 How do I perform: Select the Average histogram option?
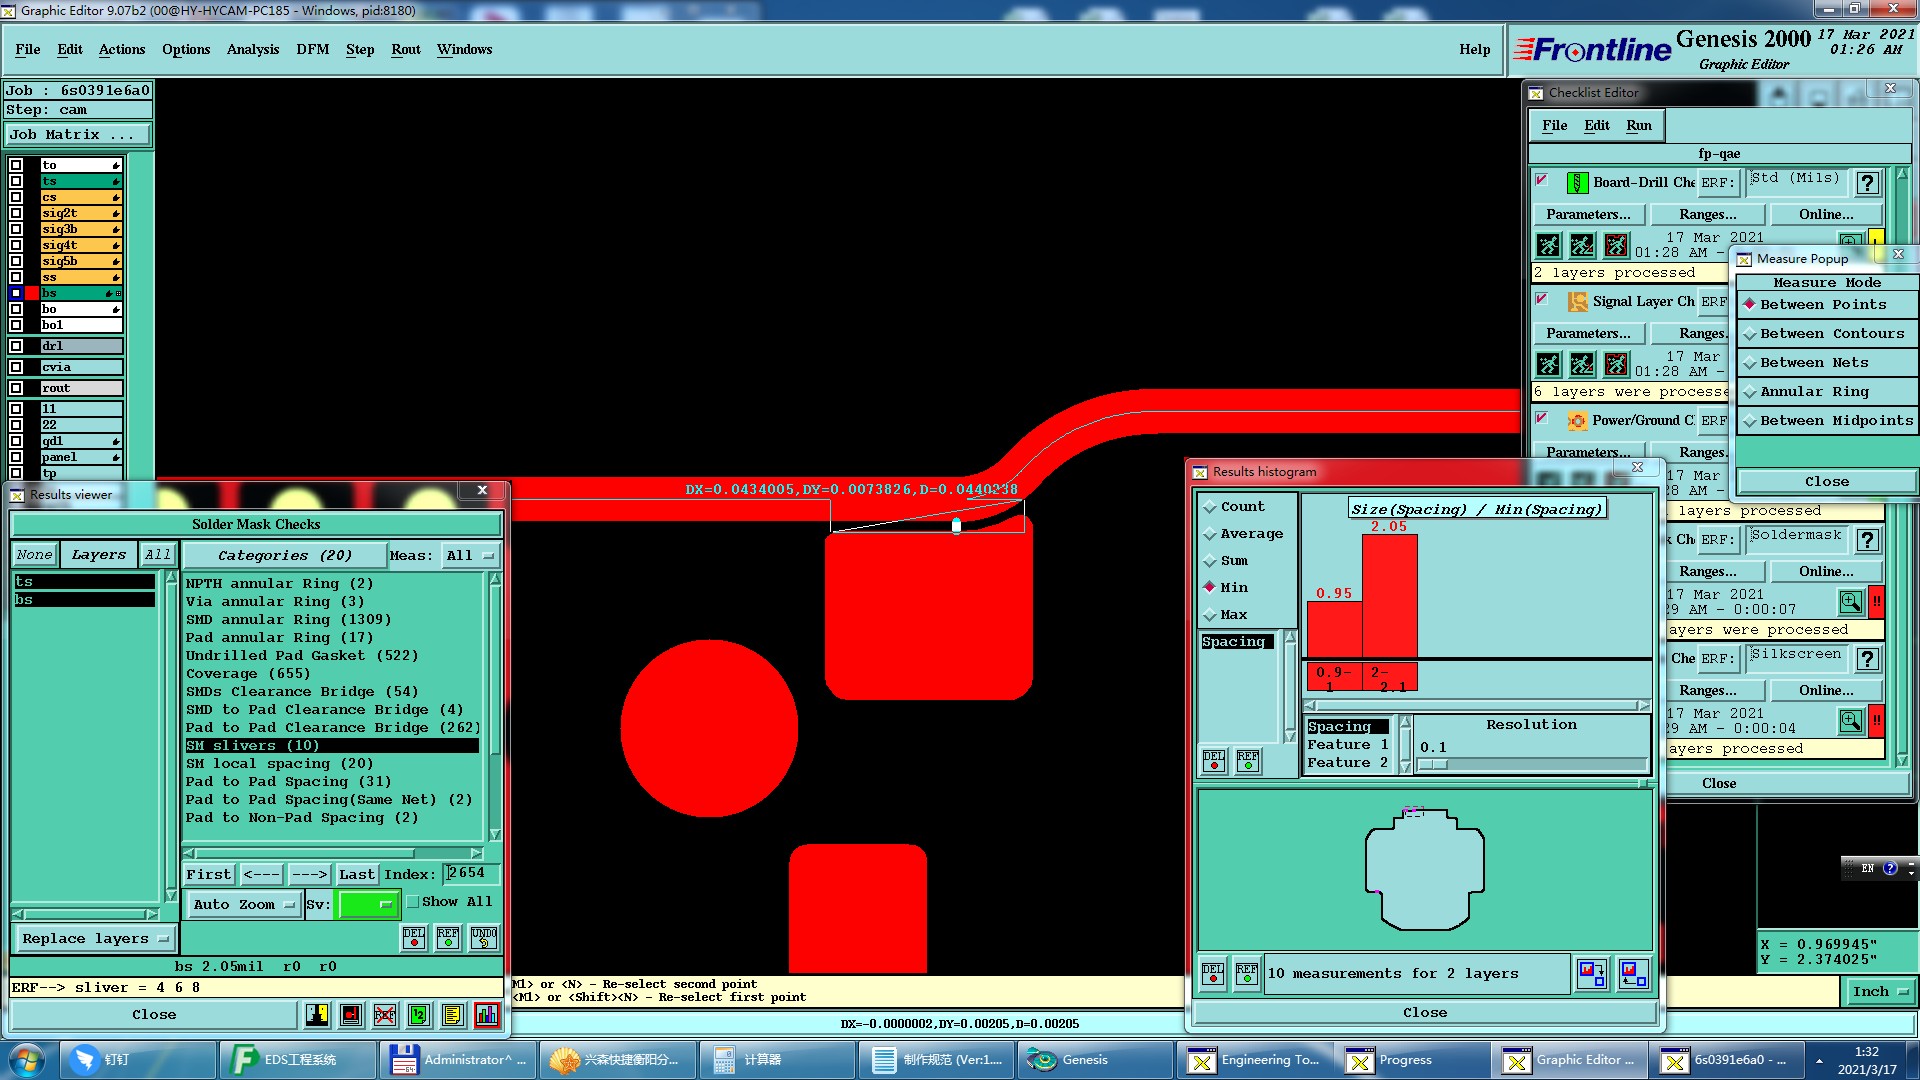(x=1250, y=534)
